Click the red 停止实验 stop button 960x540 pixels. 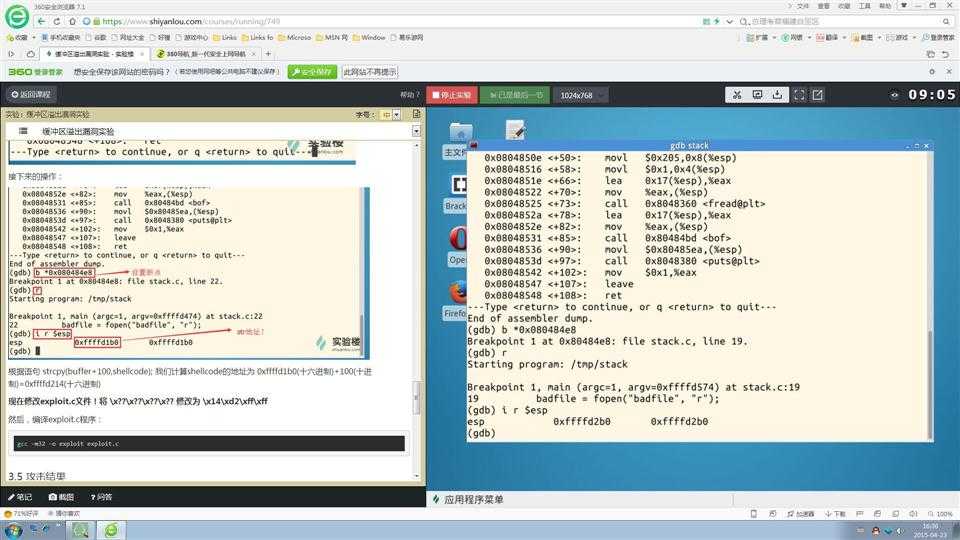tap(452, 95)
